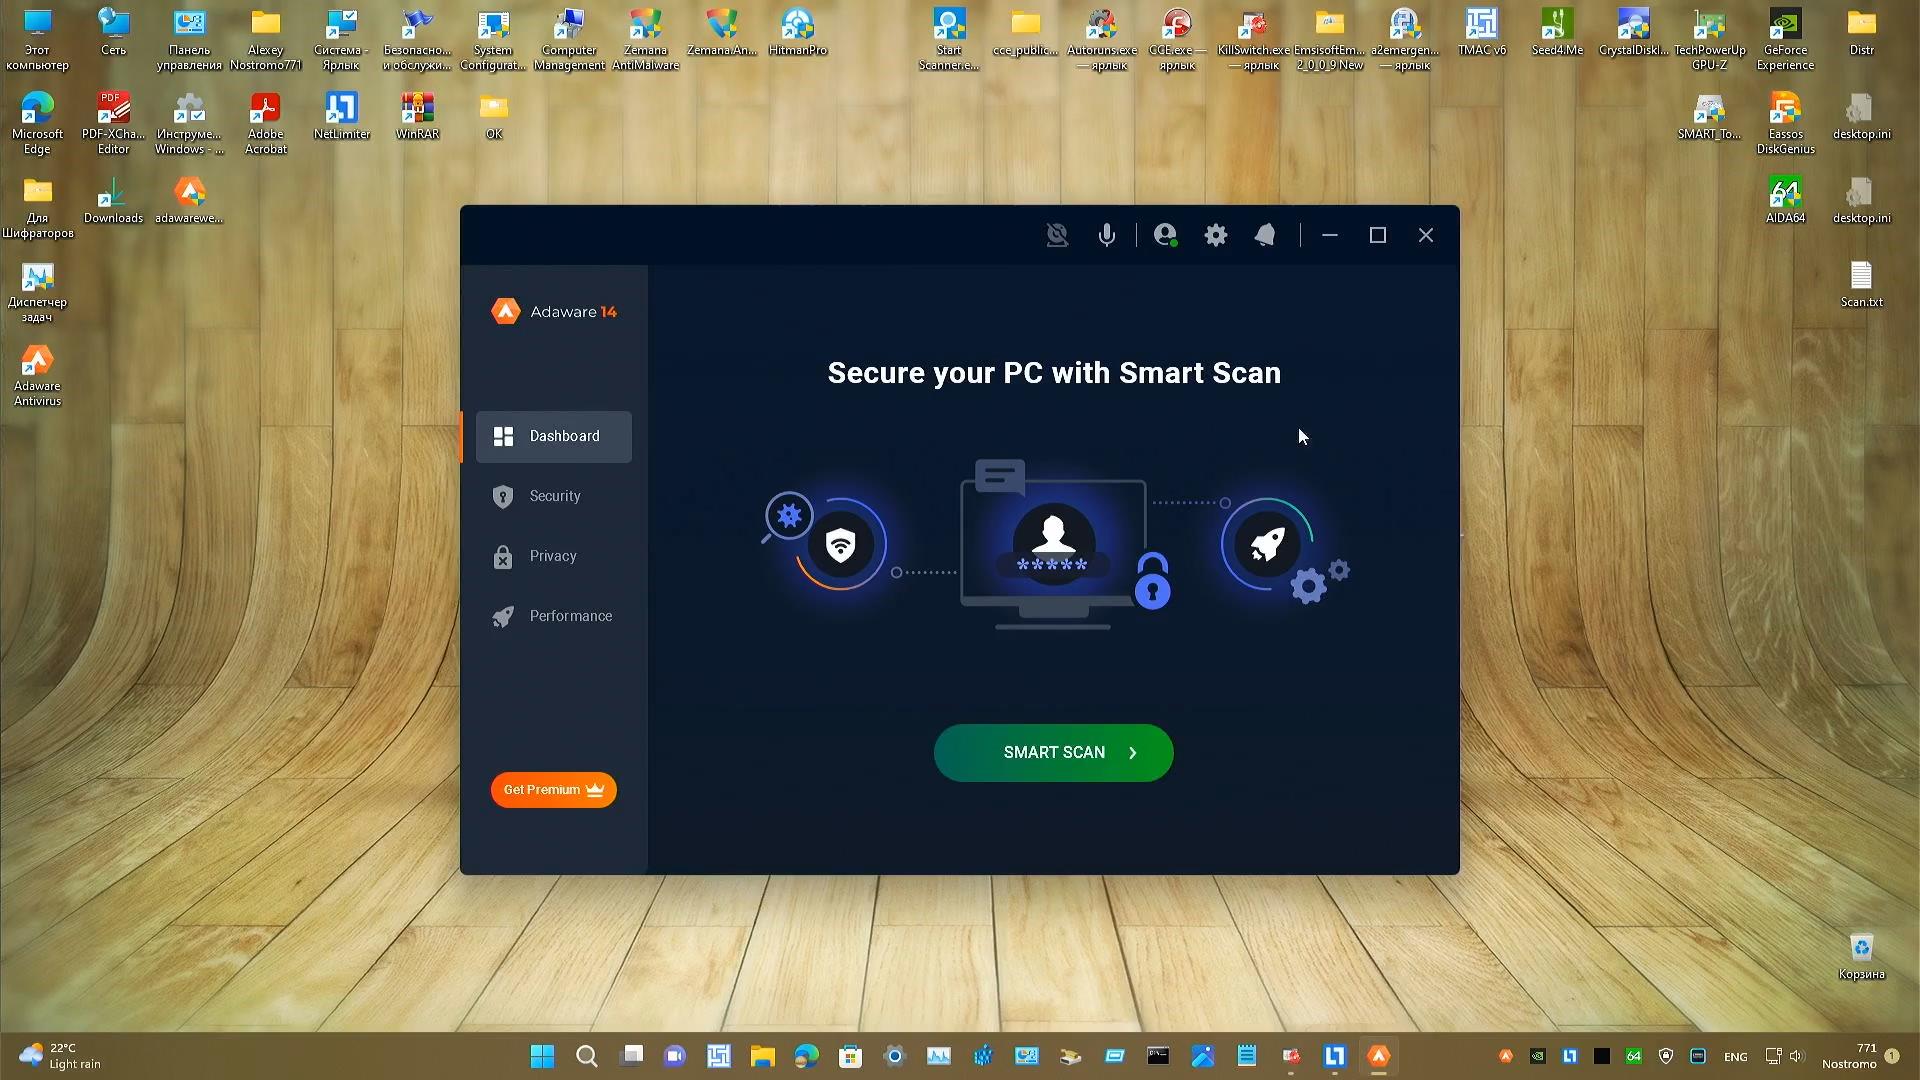This screenshot has width=1920, height=1080.
Task: Open the Security section
Action: click(x=554, y=497)
